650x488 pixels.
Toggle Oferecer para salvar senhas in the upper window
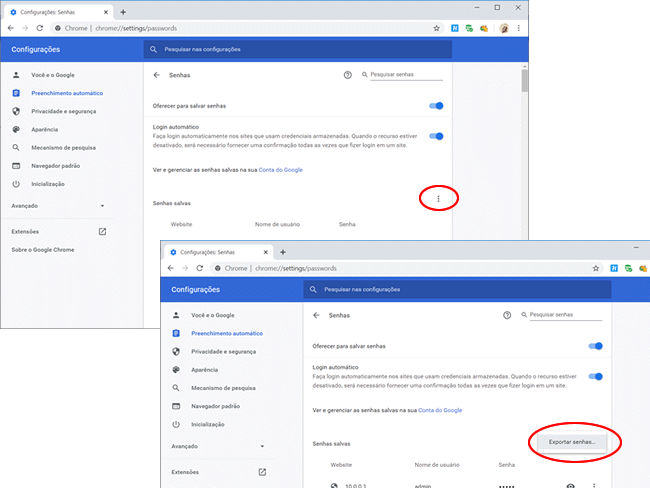click(x=436, y=106)
